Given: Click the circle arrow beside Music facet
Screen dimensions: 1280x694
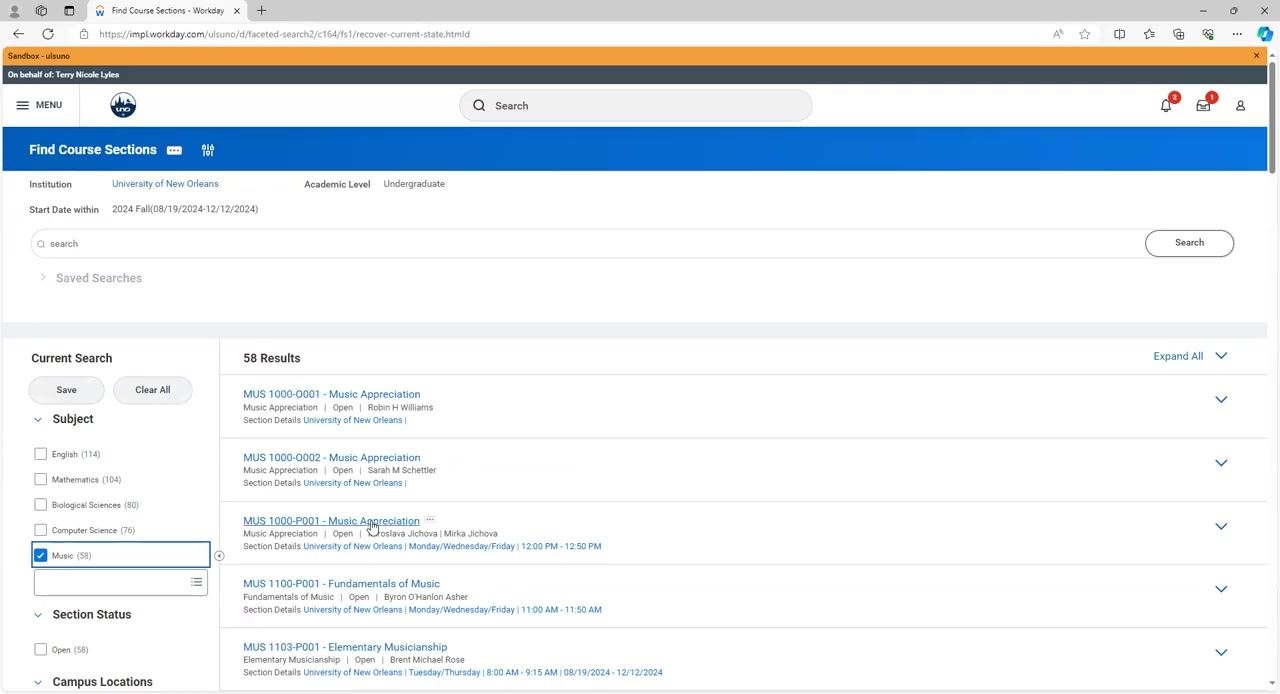Looking at the screenshot, I should [219, 556].
